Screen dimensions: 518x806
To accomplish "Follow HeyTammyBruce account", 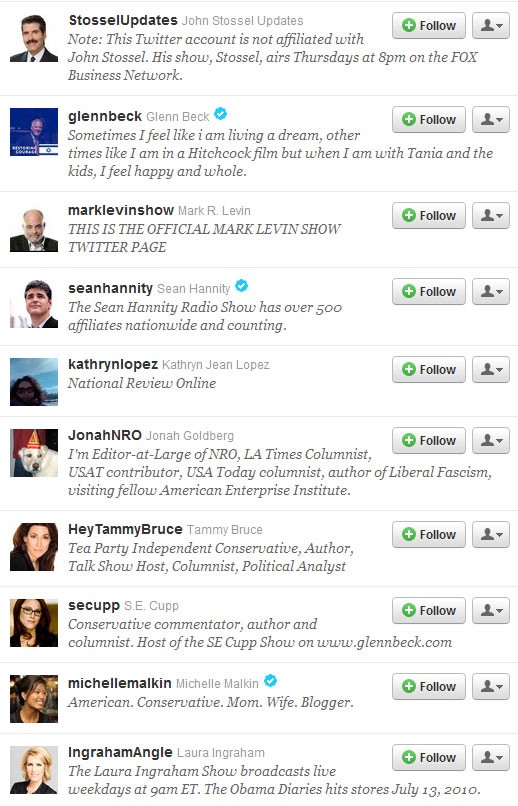I will [x=429, y=534].
